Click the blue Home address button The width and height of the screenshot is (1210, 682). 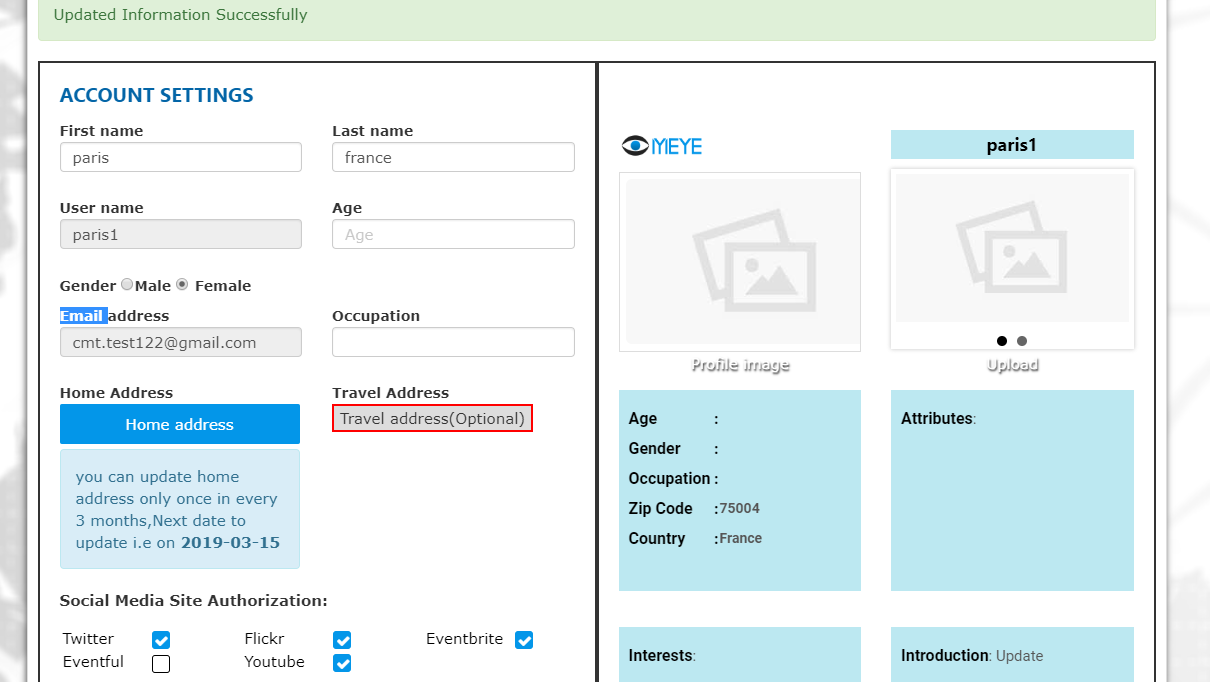pyautogui.click(x=180, y=424)
